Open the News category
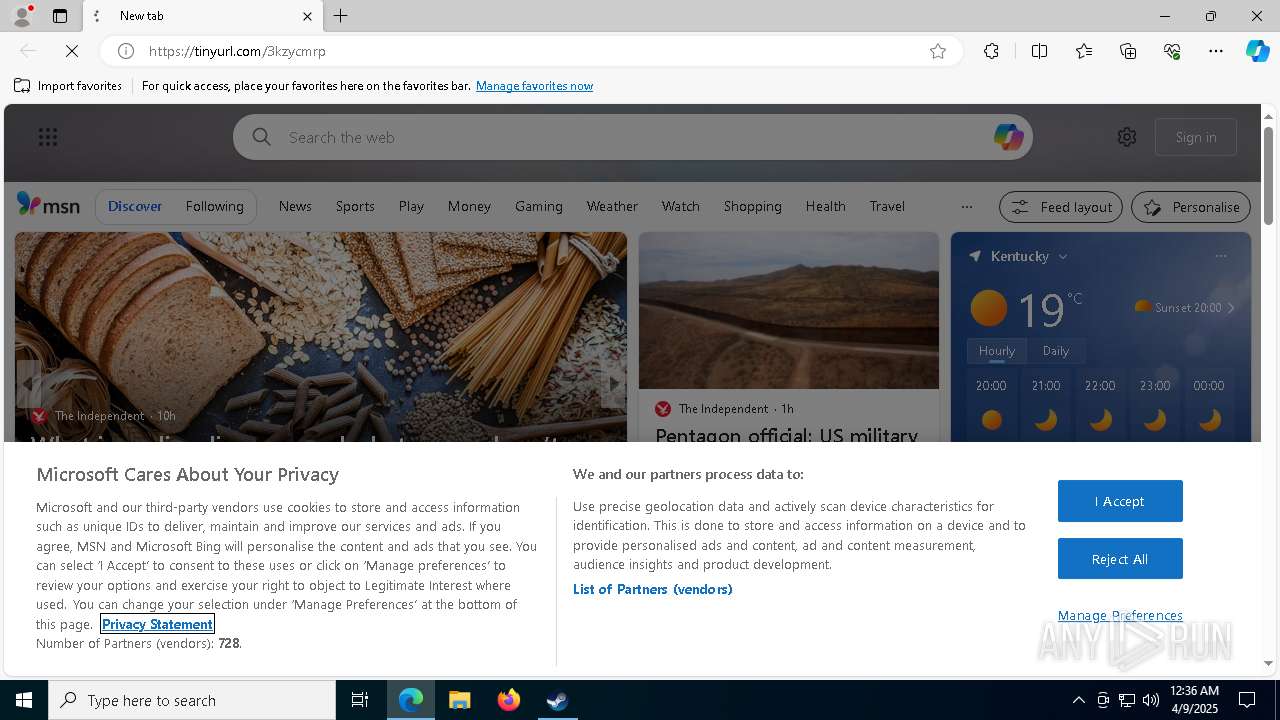 [295, 206]
